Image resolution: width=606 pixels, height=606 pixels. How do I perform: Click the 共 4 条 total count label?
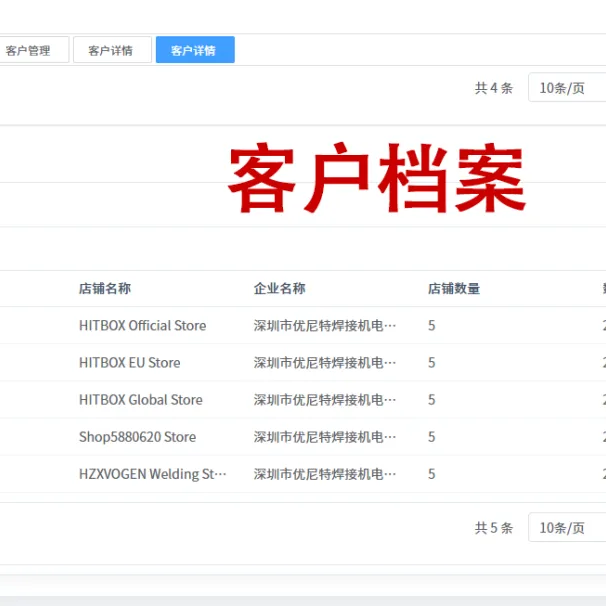pos(494,88)
